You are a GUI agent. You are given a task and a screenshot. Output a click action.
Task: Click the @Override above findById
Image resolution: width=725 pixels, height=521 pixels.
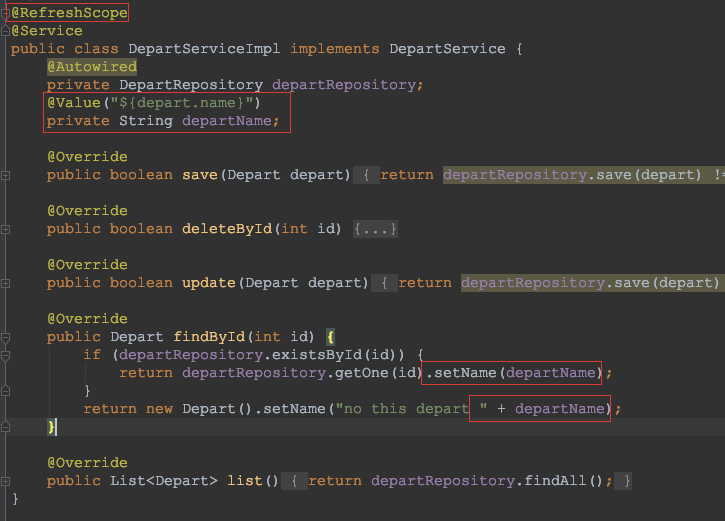click(87, 319)
